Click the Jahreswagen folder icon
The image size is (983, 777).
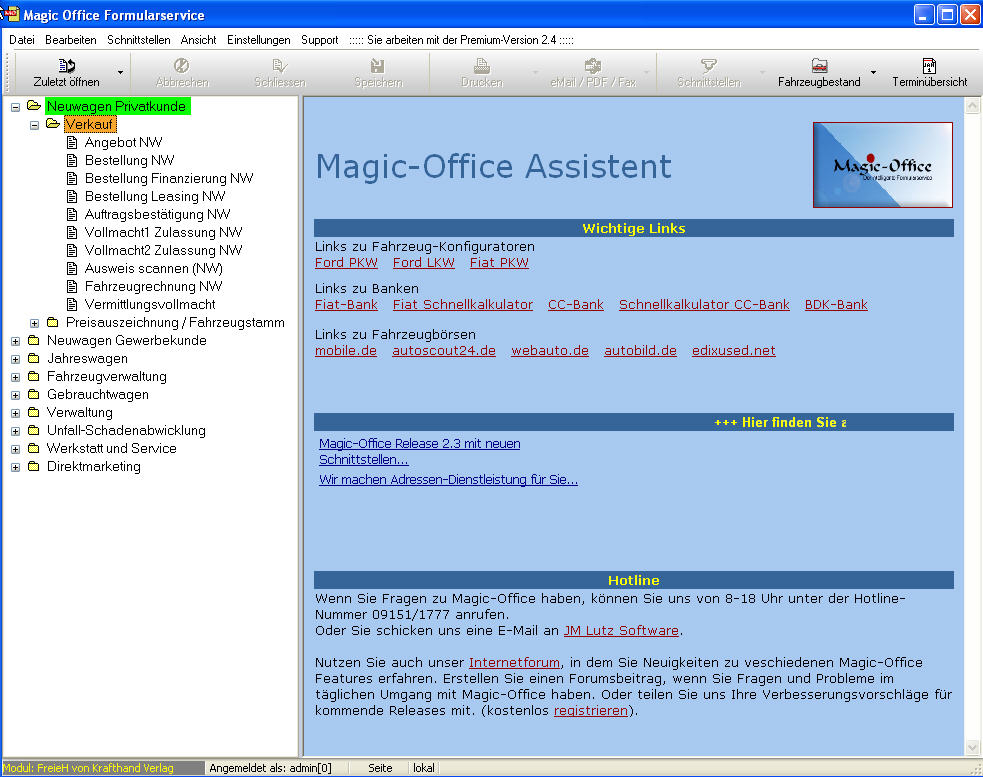[x=34, y=358]
